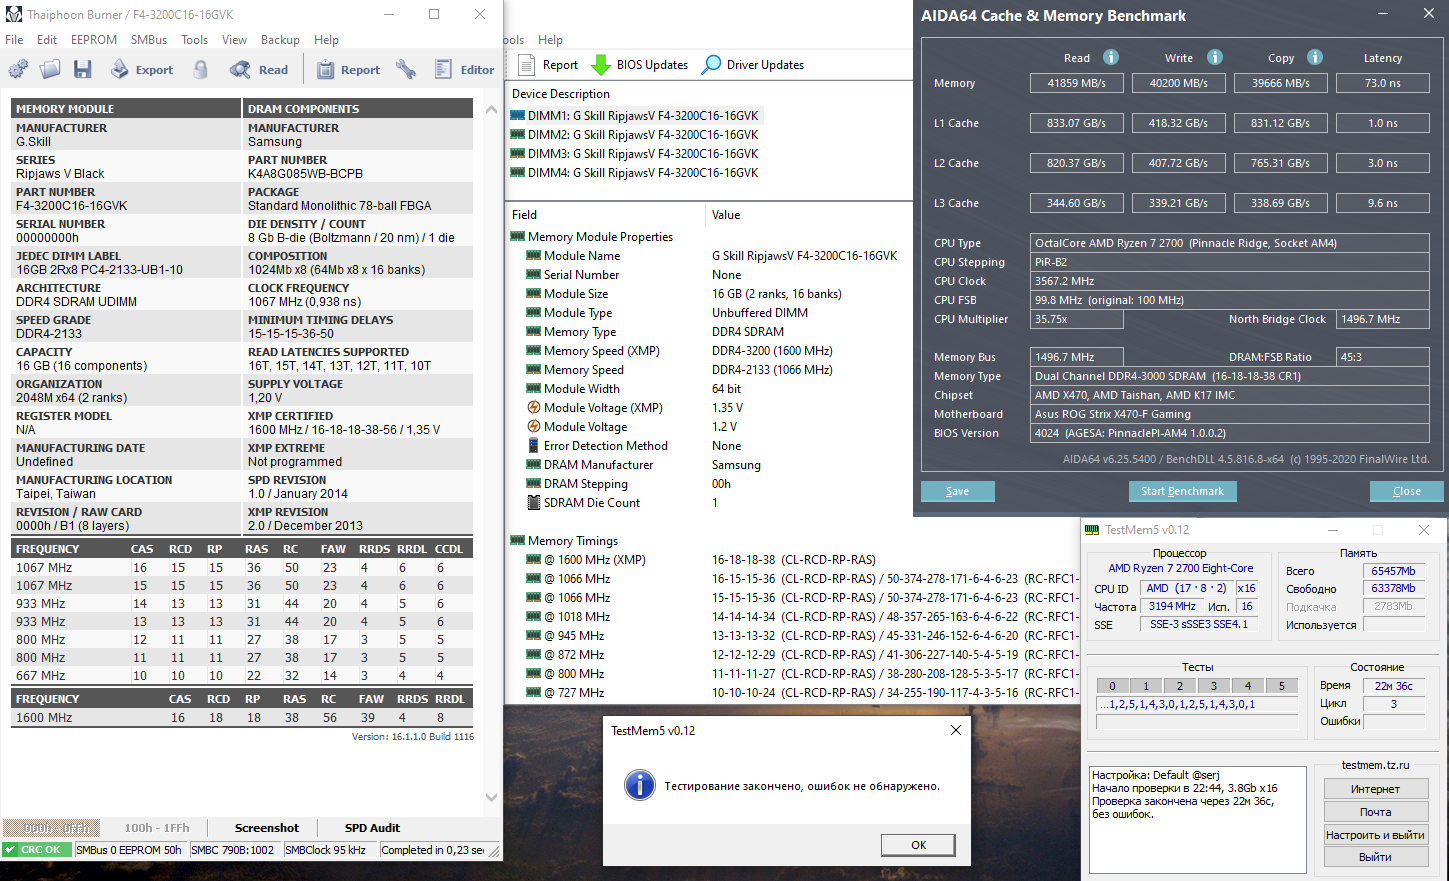Click scroll down arrow in Thaiphoon report pane

tap(491, 797)
